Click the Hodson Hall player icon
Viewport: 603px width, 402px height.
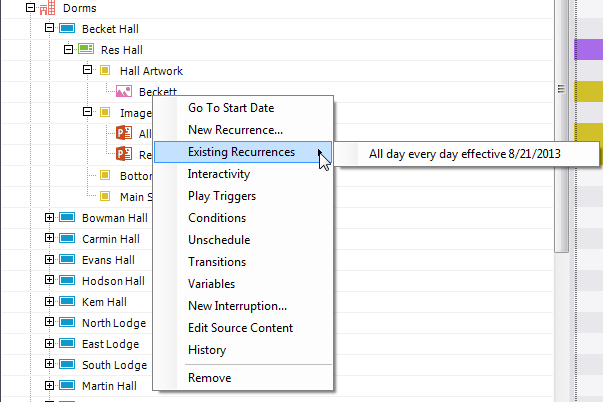(x=67, y=280)
